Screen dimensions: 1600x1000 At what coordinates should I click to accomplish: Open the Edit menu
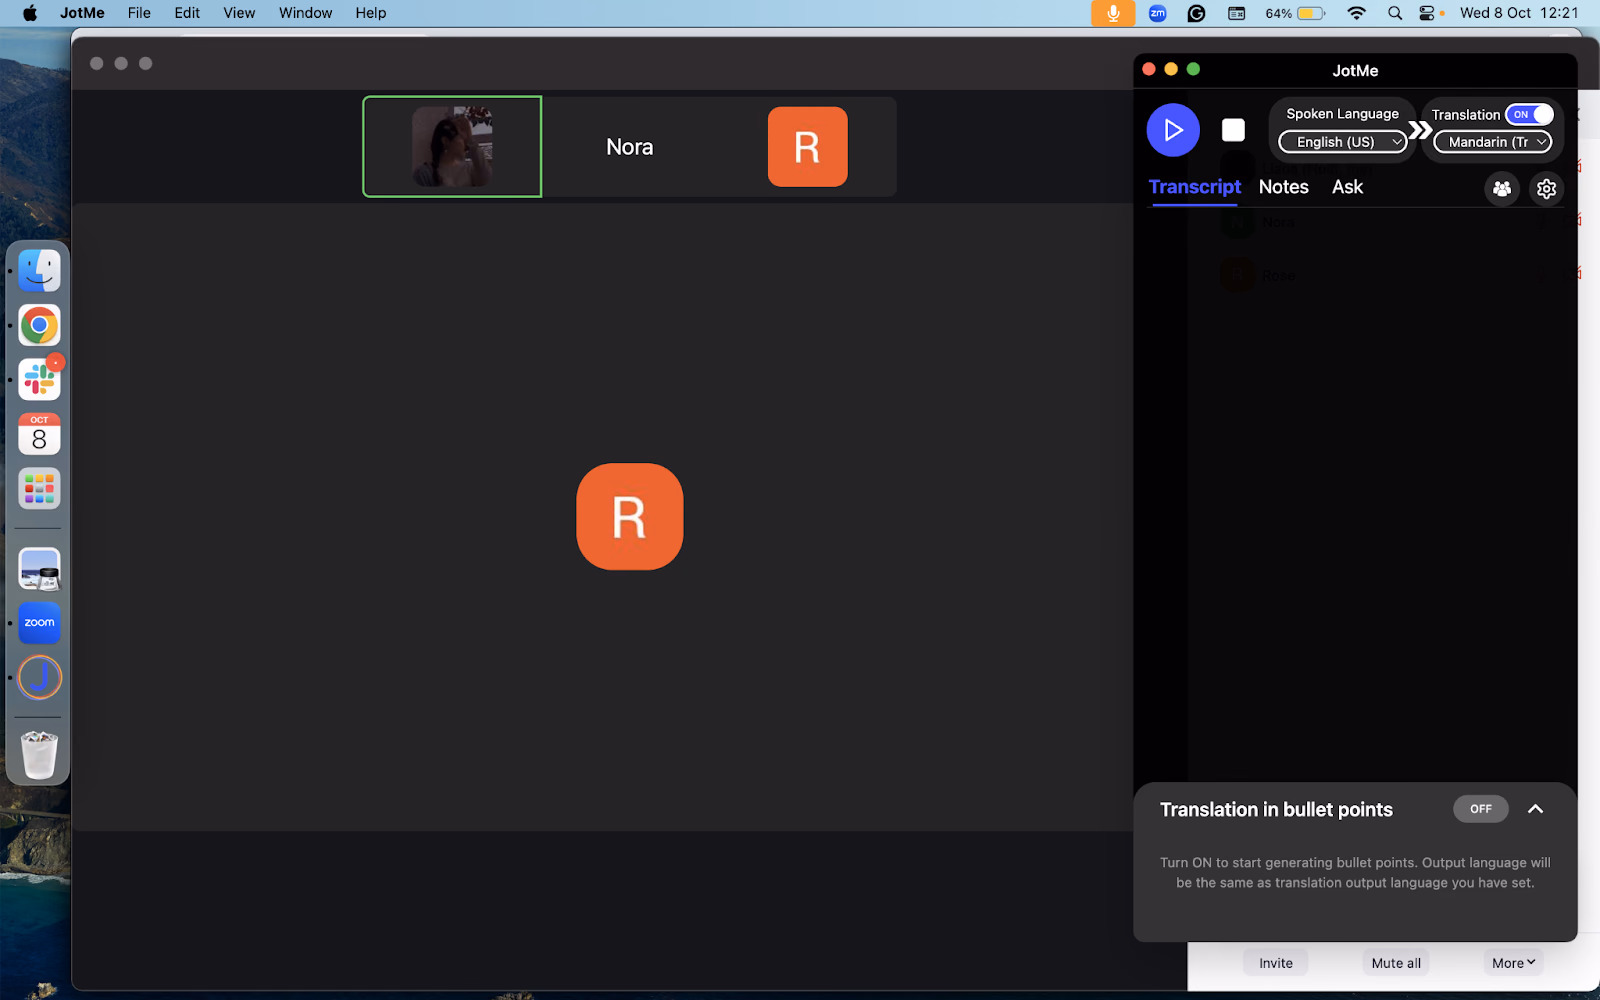187,13
